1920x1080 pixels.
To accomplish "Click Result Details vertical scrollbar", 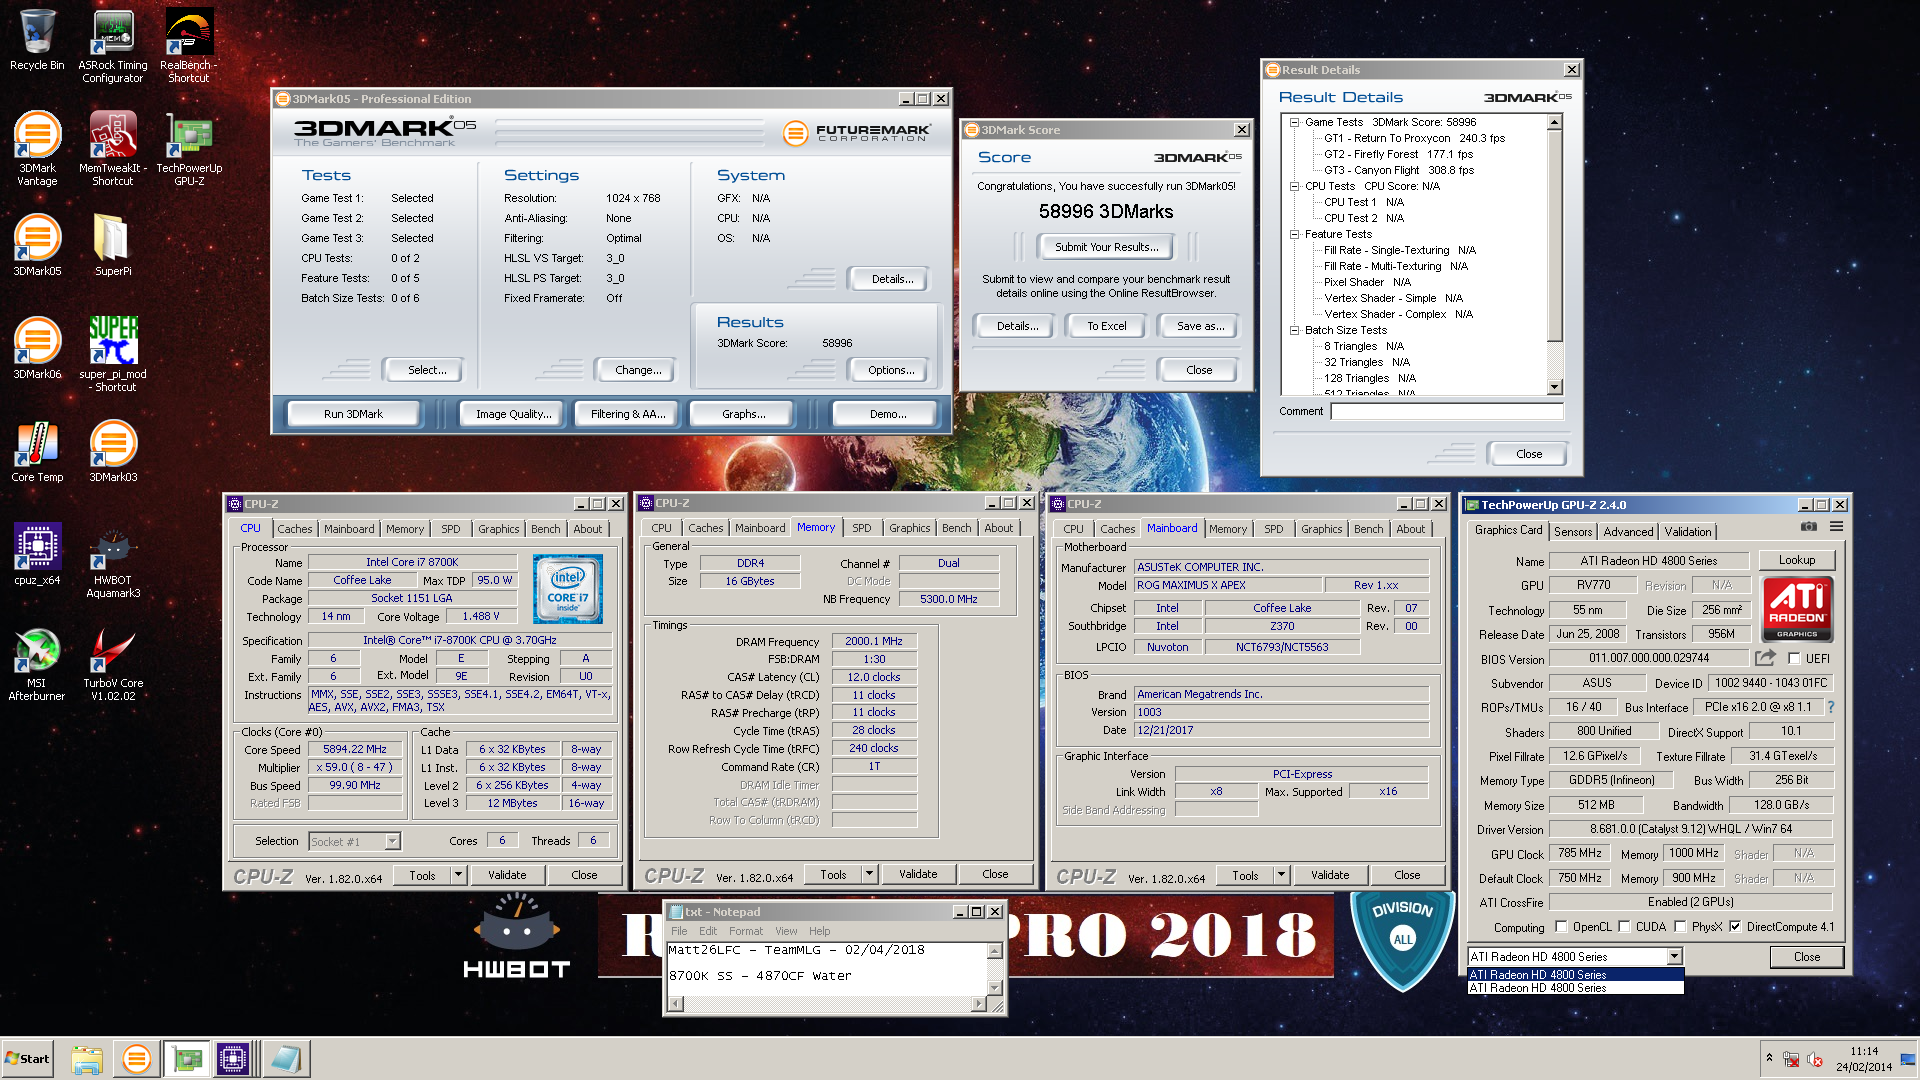I will pos(1554,255).
